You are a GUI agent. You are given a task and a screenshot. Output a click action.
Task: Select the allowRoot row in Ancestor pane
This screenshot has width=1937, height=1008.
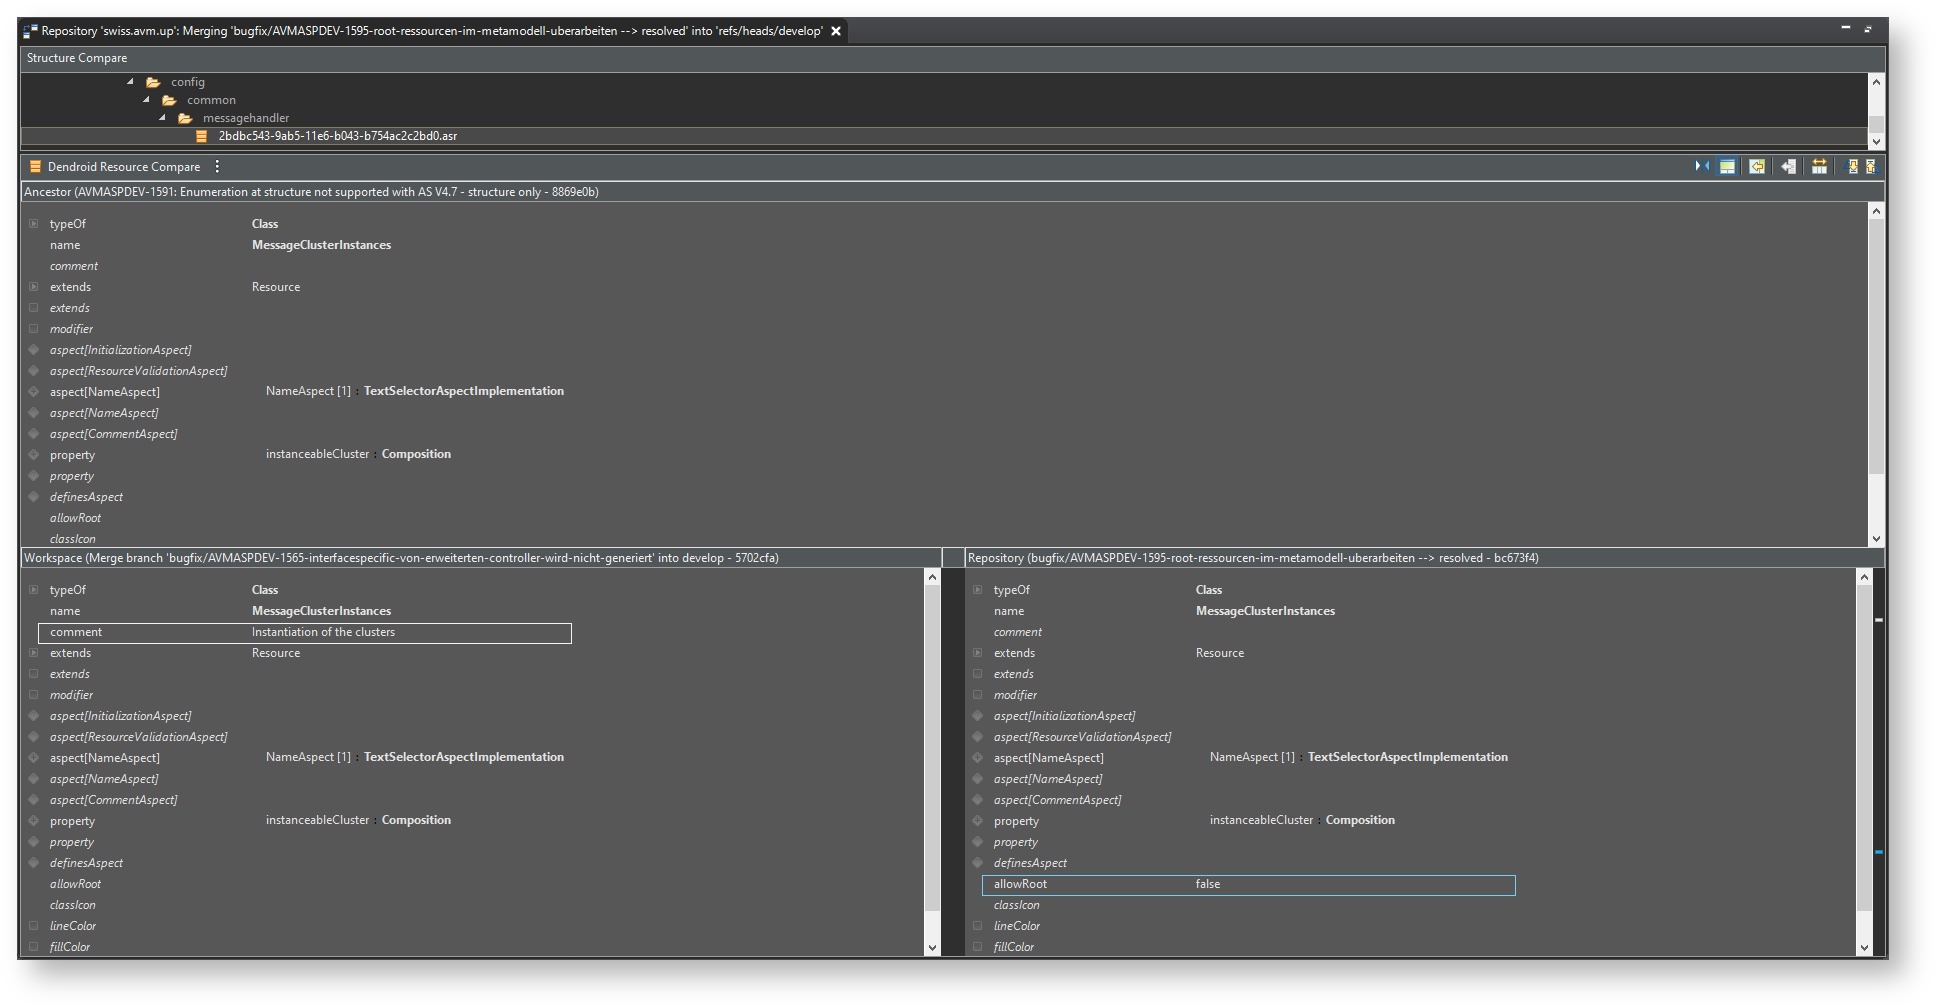tap(76, 518)
